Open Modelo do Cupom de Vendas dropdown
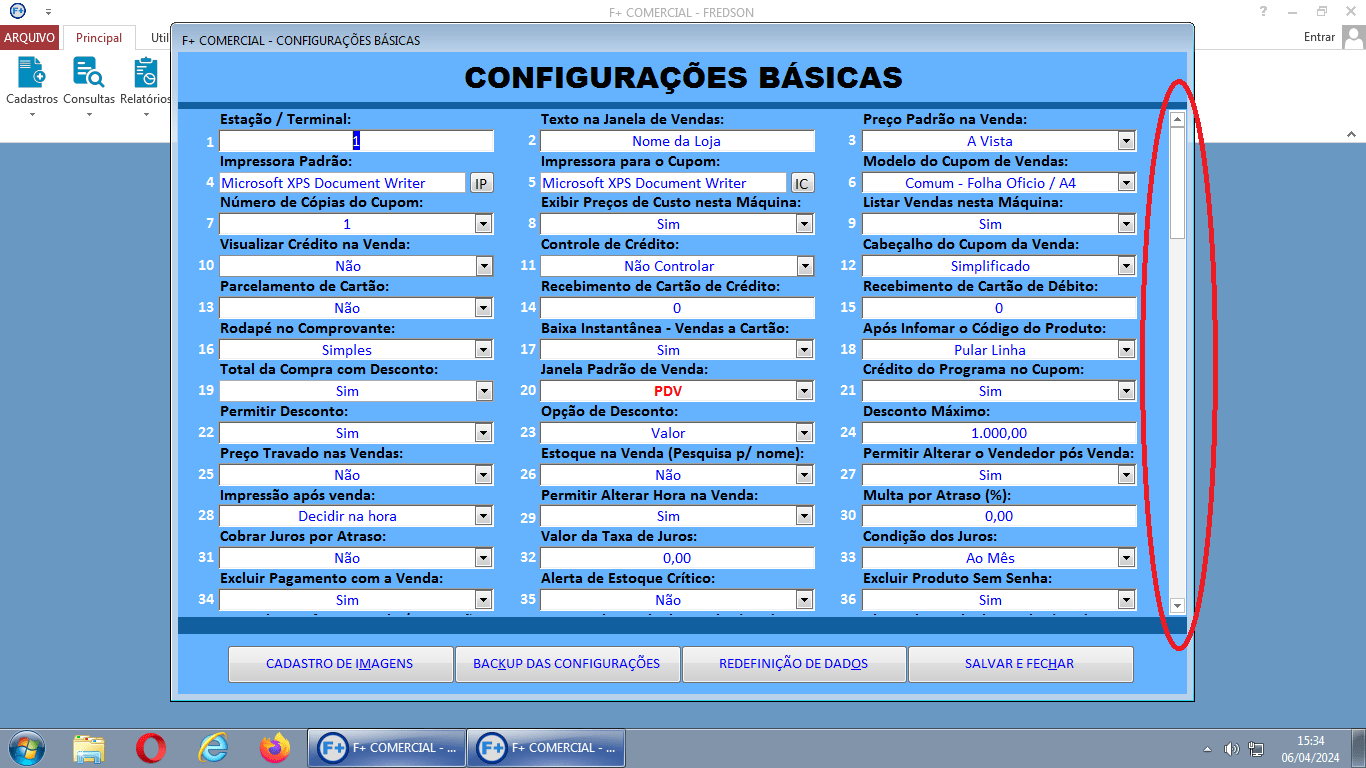Screen dimensions: 1366x768 (x=1127, y=183)
